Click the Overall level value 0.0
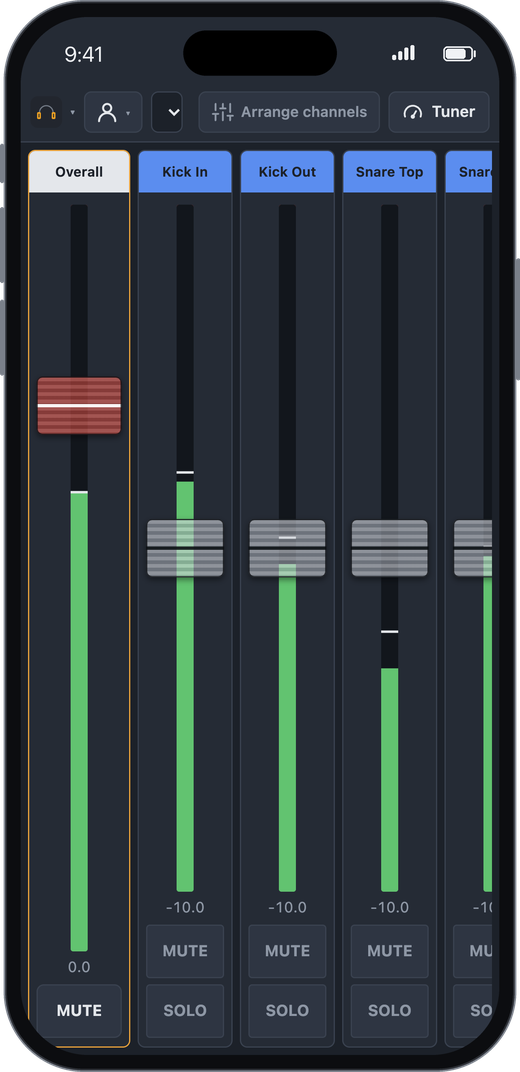The width and height of the screenshot is (520, 1072). click(x=79, y=967)
